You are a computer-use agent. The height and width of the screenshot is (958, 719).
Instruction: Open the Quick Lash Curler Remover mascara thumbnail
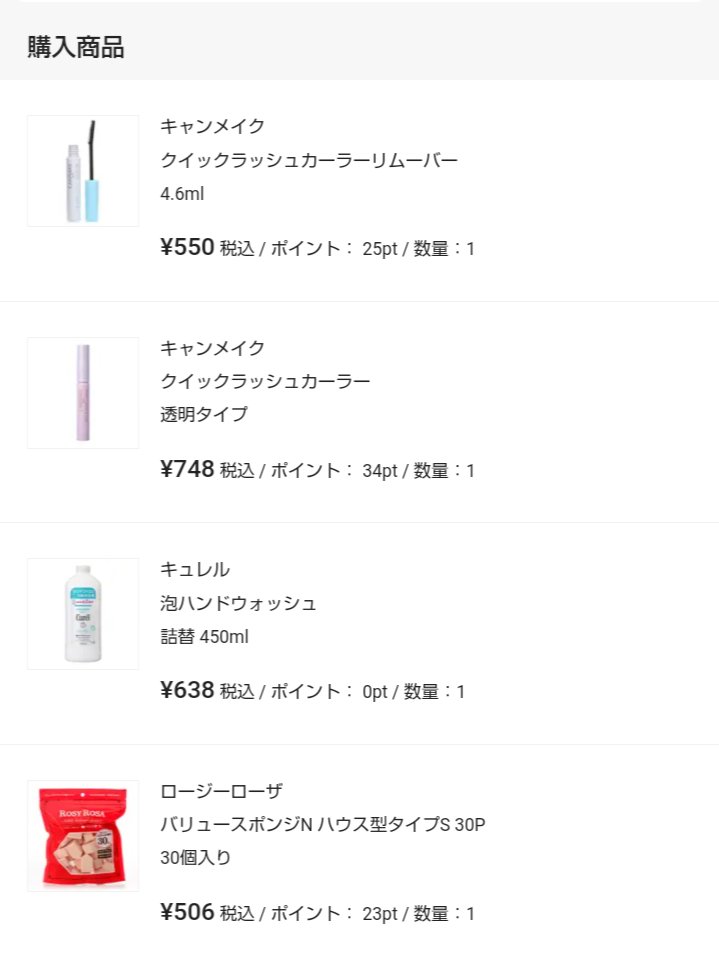[x=83, y=171]
